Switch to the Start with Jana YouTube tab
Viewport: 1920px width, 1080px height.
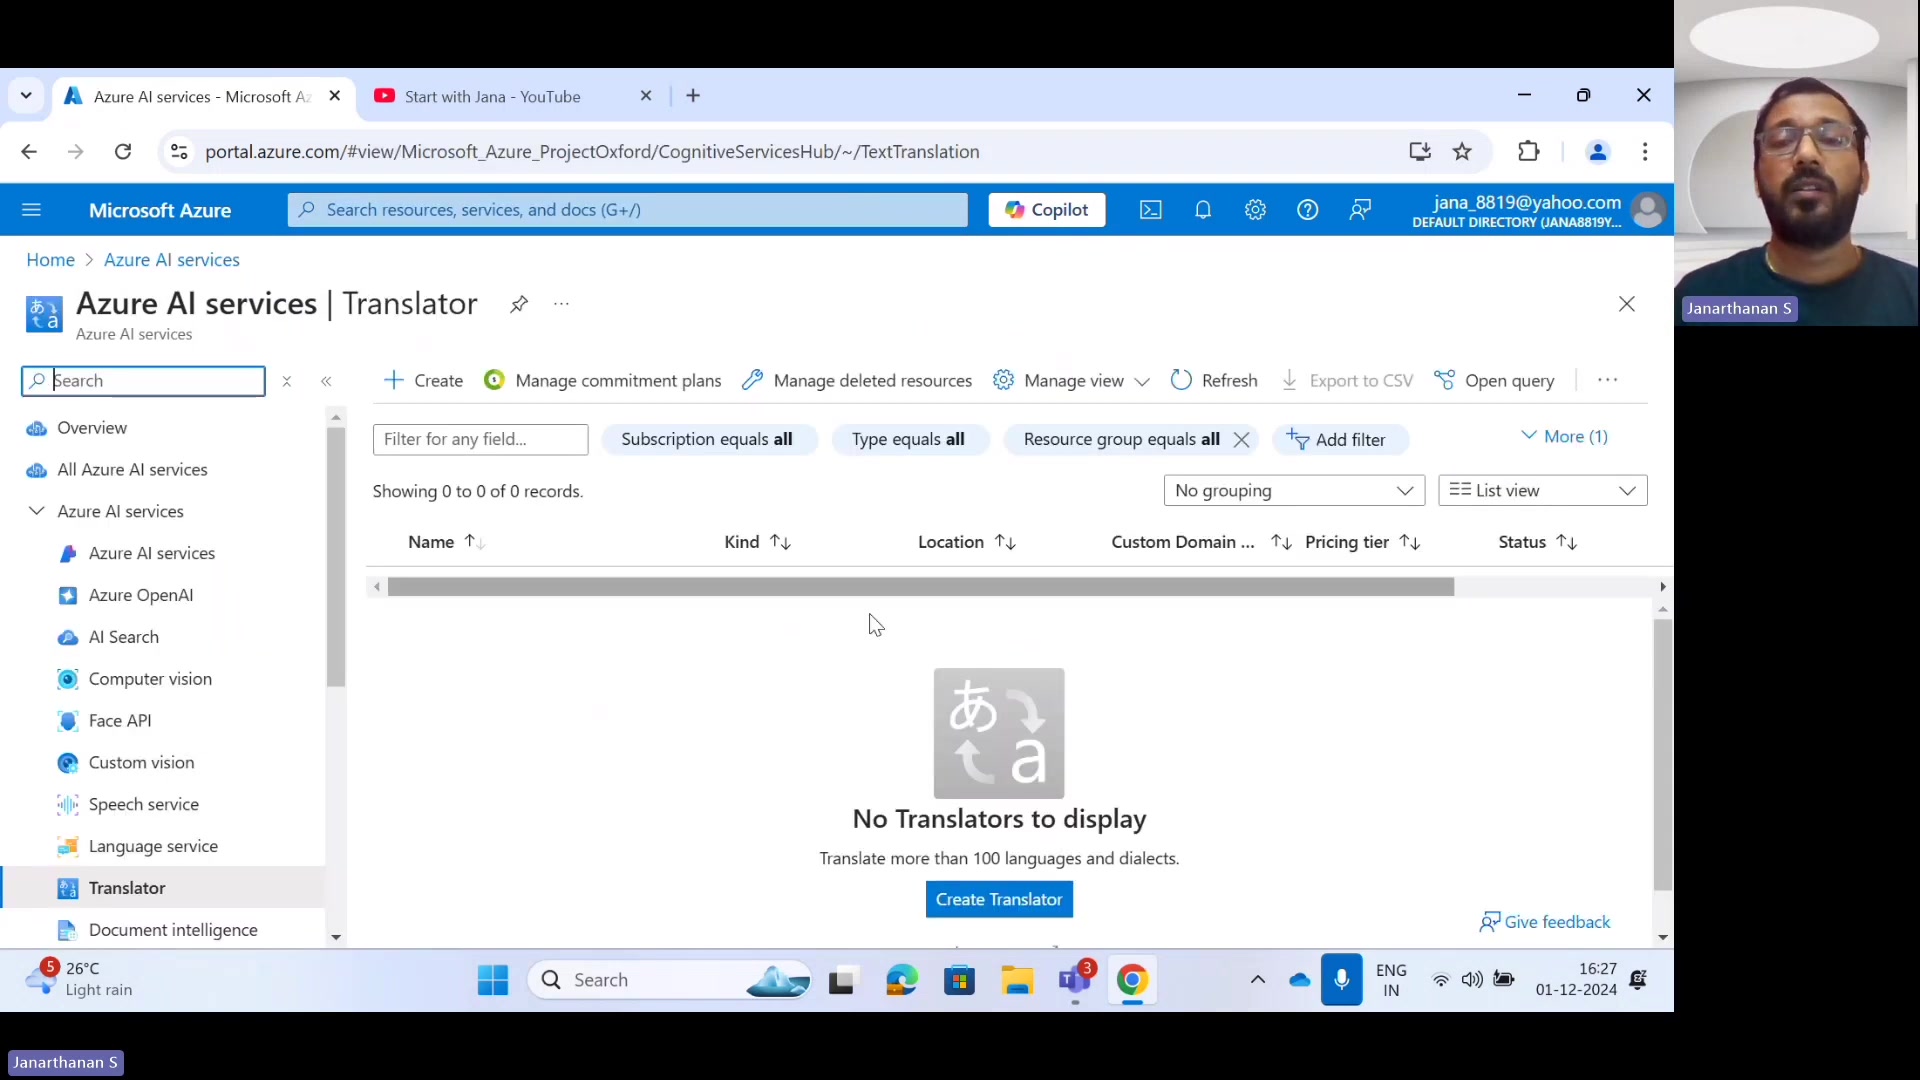pyautogui.click(x=493, y=95)
